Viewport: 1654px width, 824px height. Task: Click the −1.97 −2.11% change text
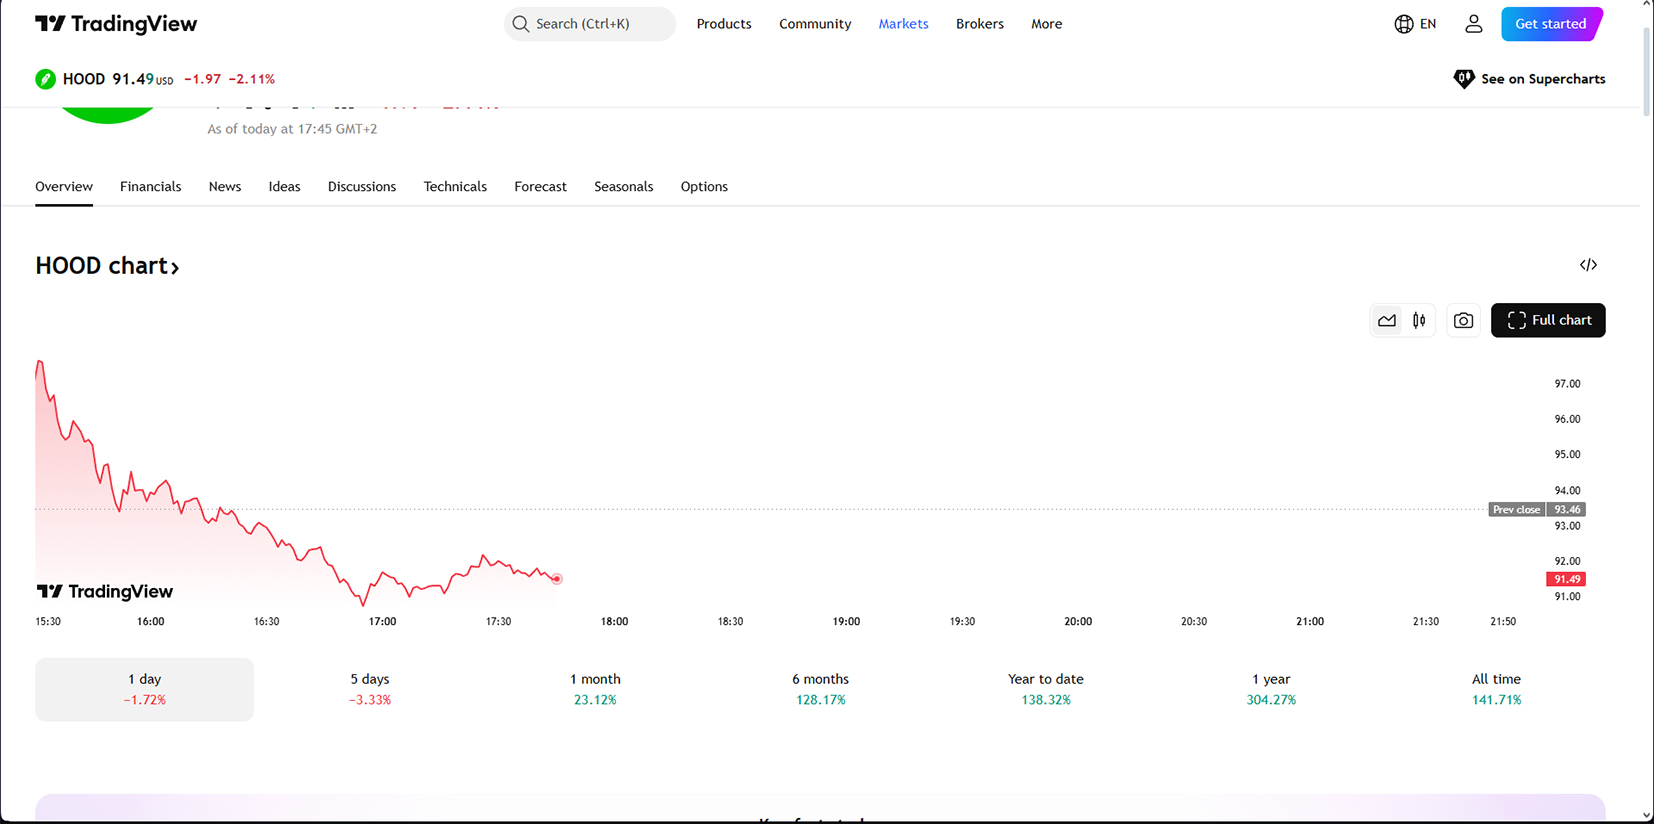tap(229, 79)
